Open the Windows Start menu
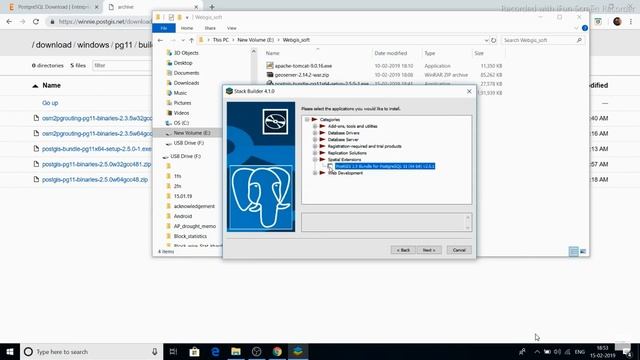Viewport: 640px width, 360px height. point(10,351)
